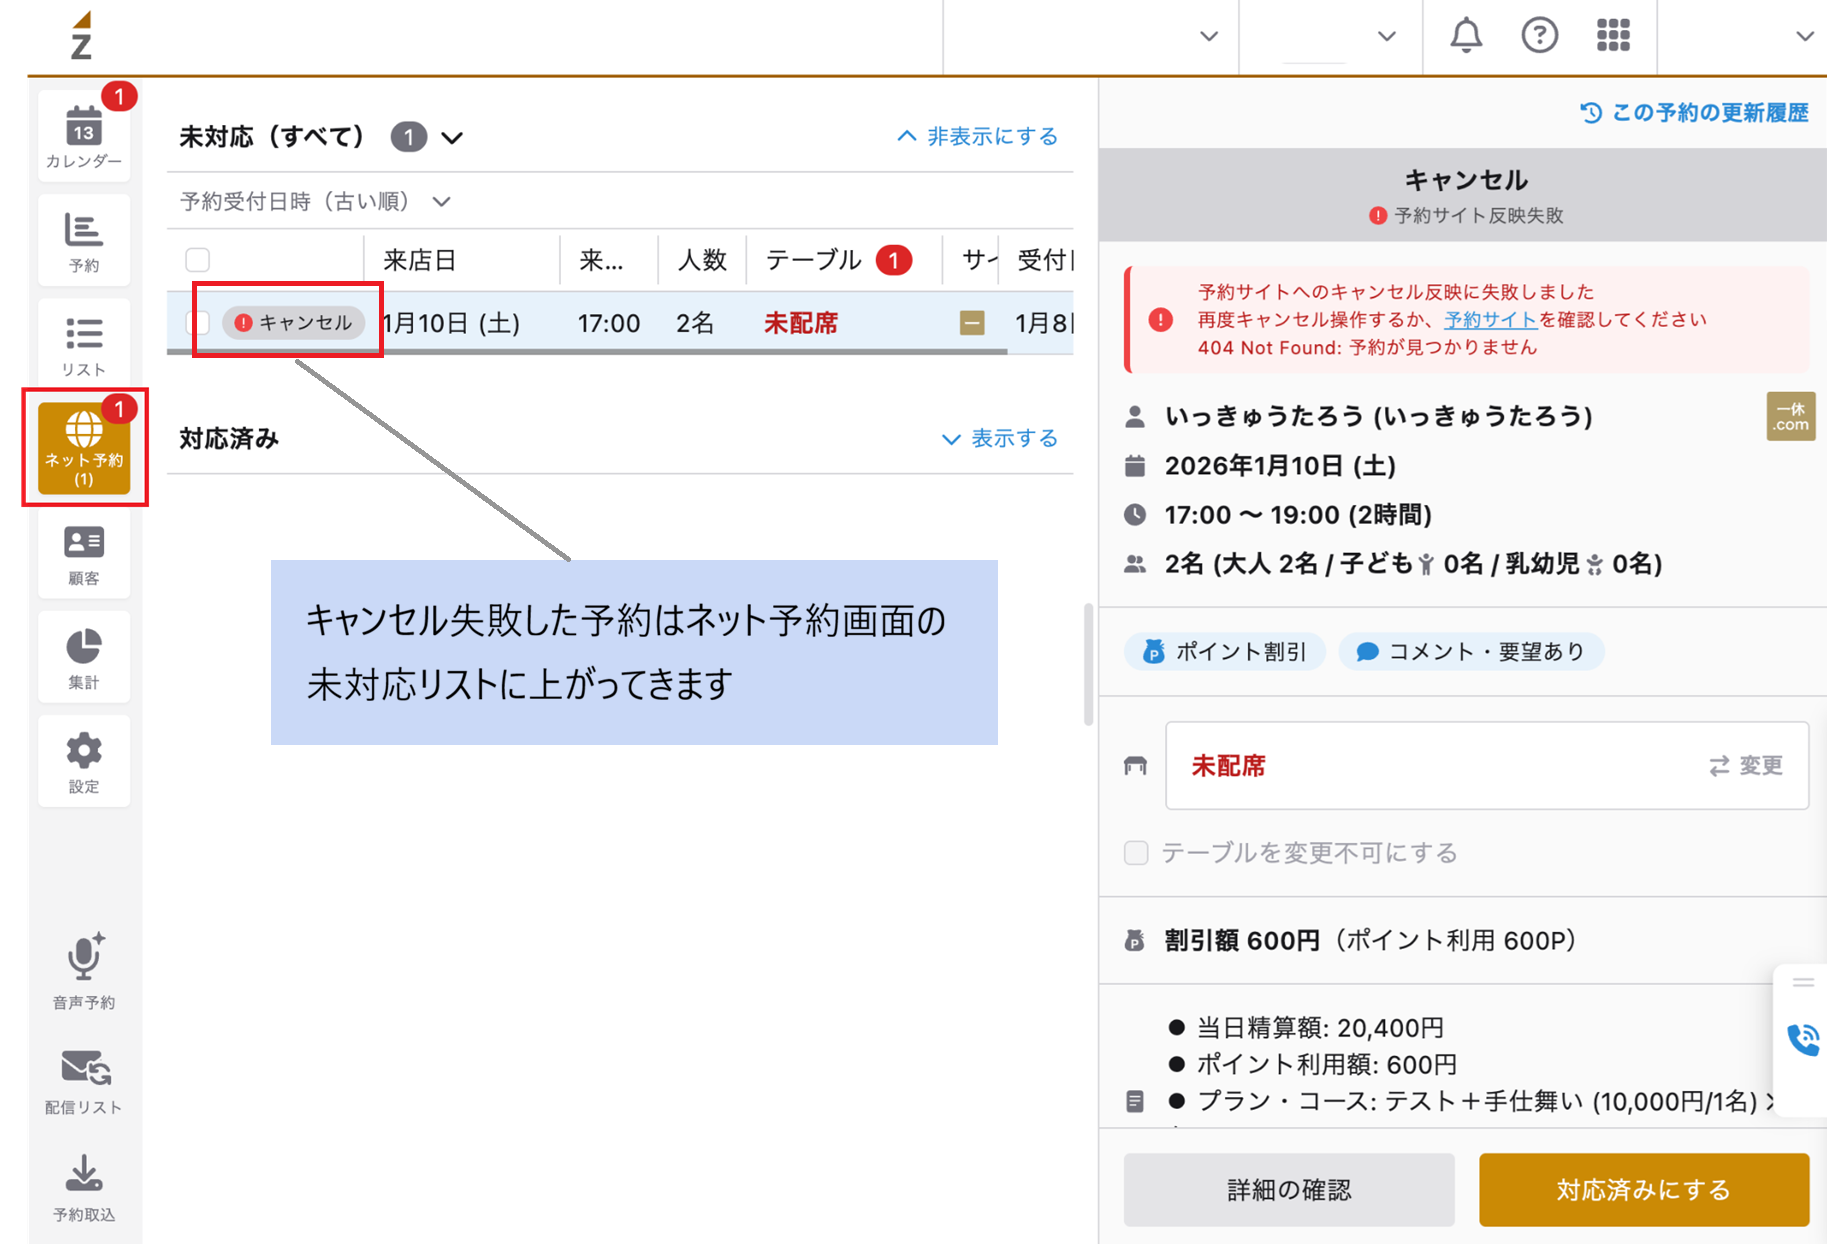Open the カレンダー calendar sidebar icon
This screenshot has width=1827, height=1244.
coord(84,136)
